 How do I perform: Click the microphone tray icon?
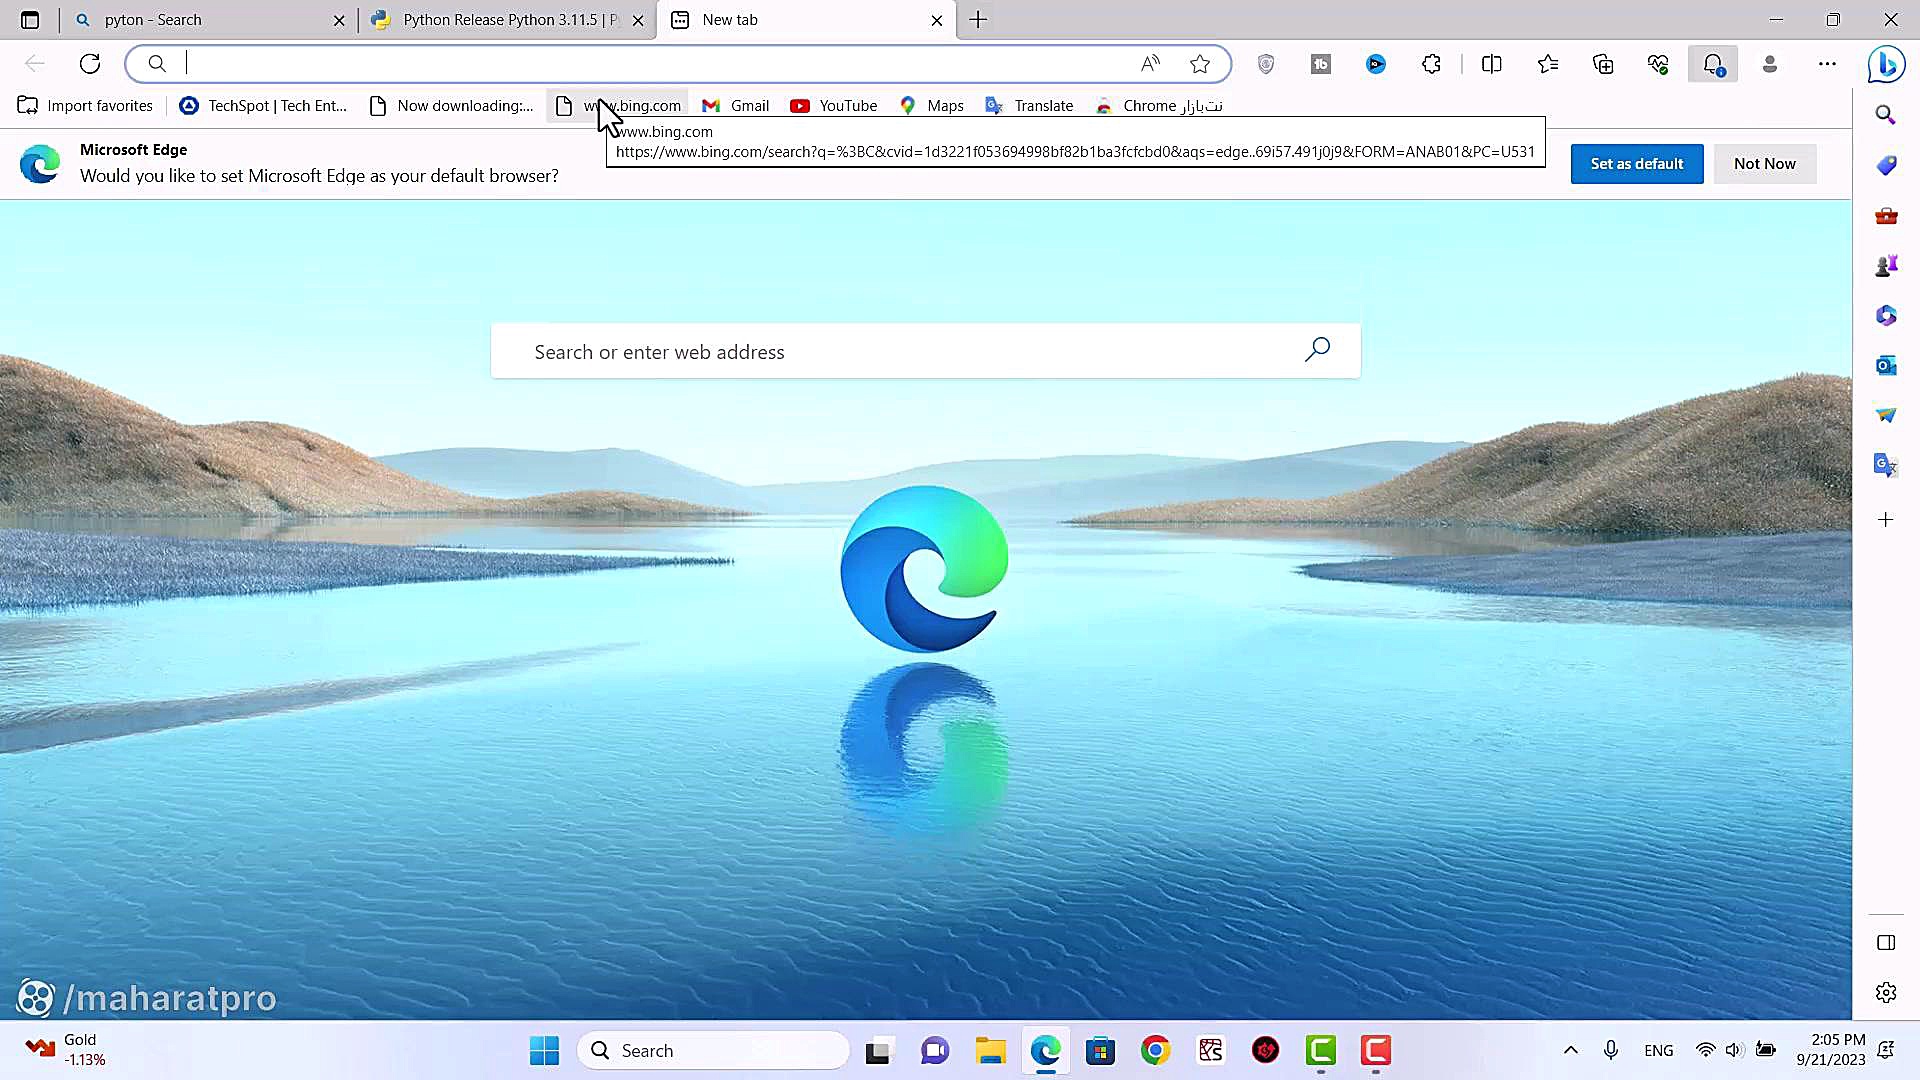[x=1611, y=1050]
